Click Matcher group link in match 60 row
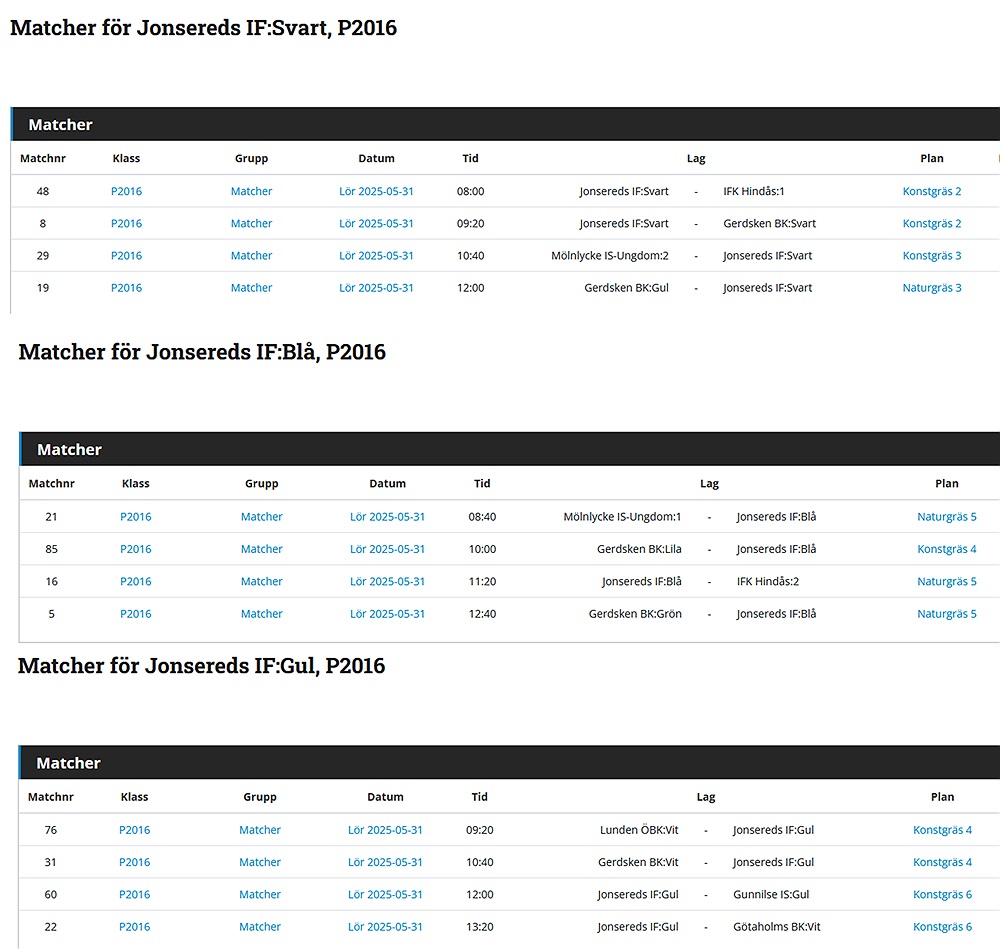This screenshot has height=949, width=1000. pyautogui.click(x=260, y=894)
